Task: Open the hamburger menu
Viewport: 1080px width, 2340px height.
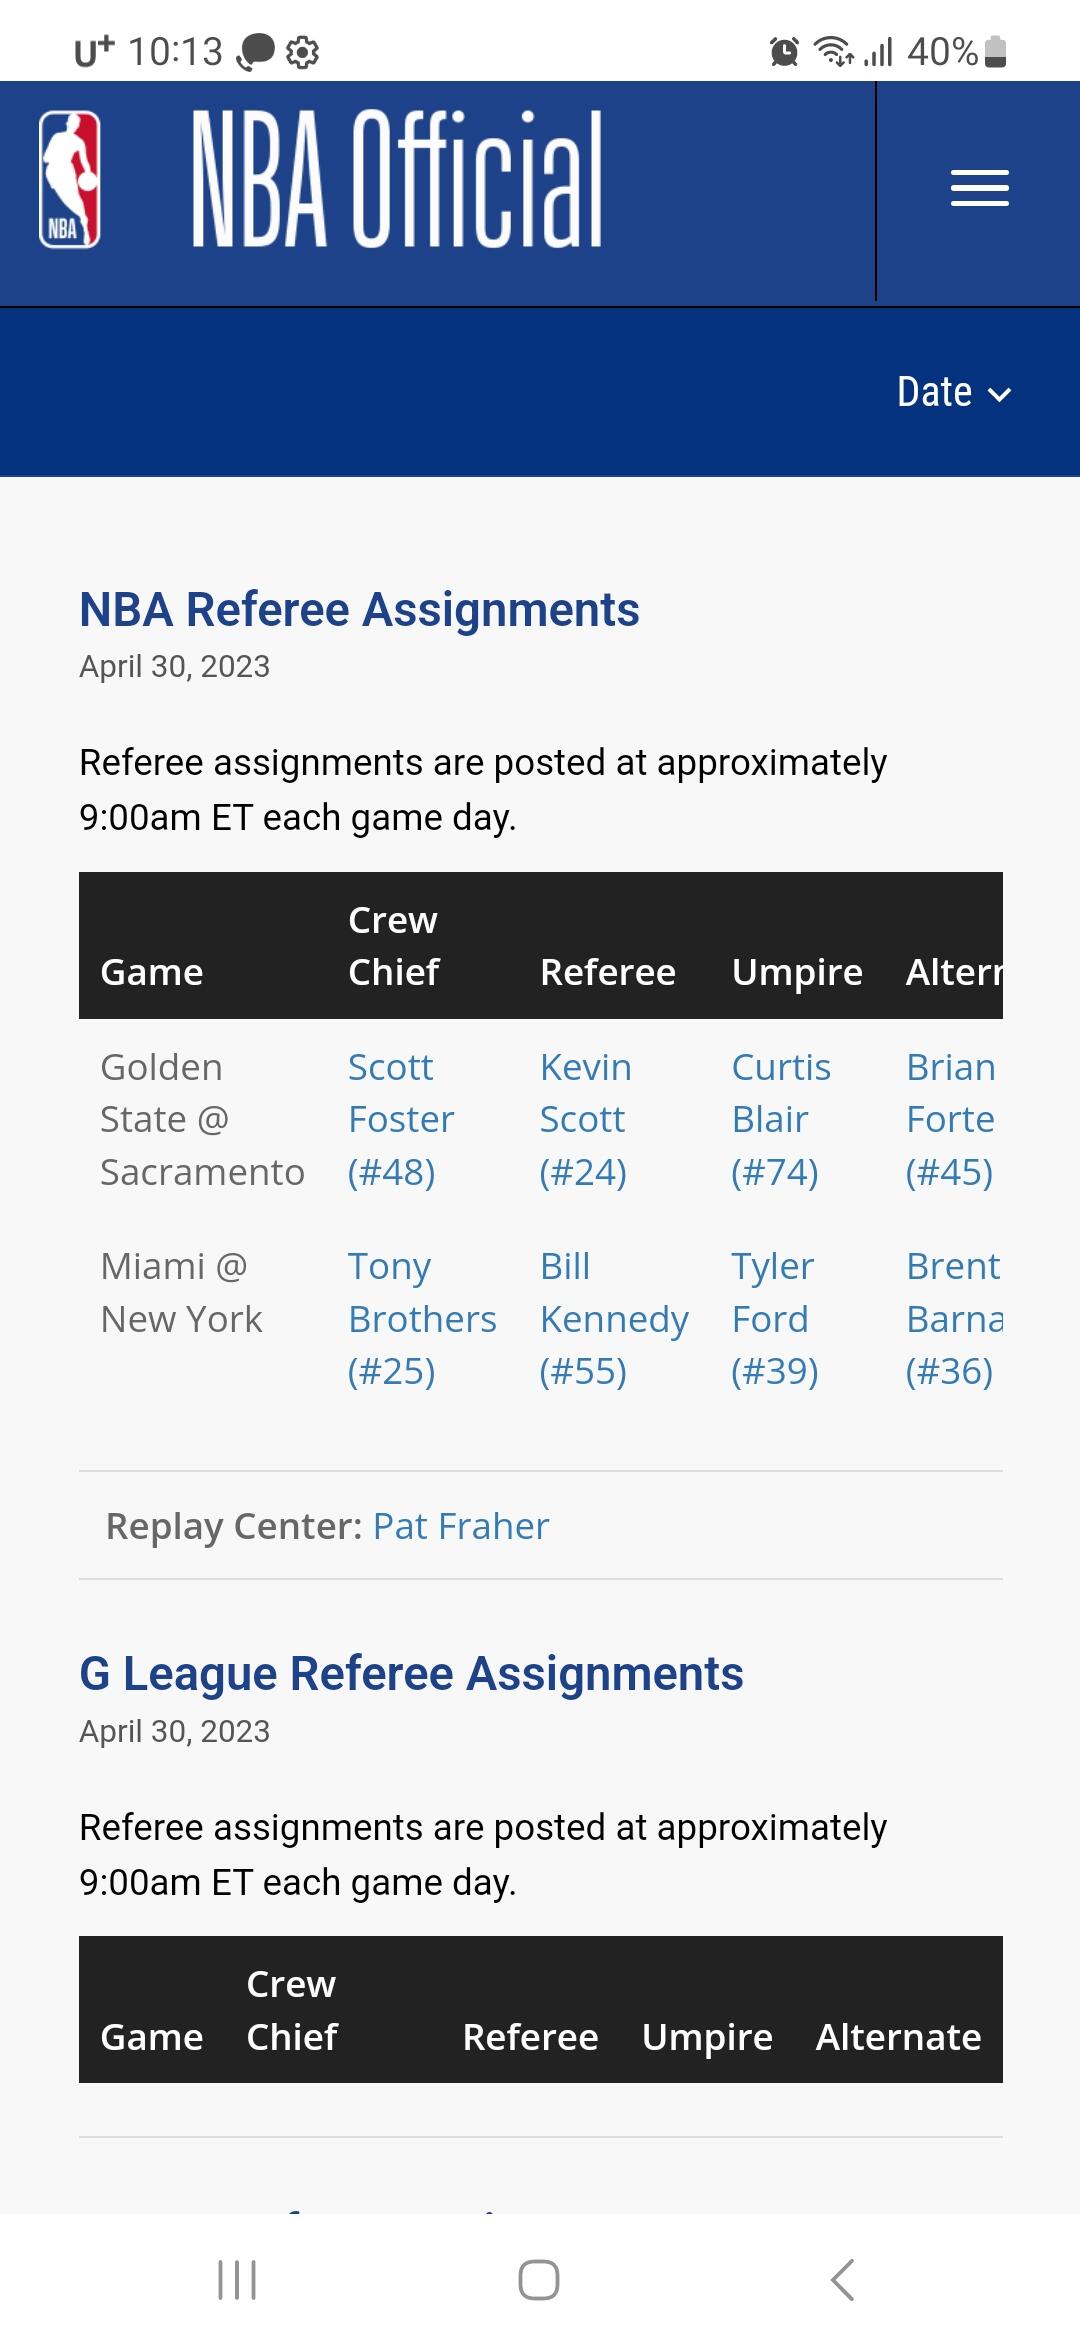Action: point(979,189)
